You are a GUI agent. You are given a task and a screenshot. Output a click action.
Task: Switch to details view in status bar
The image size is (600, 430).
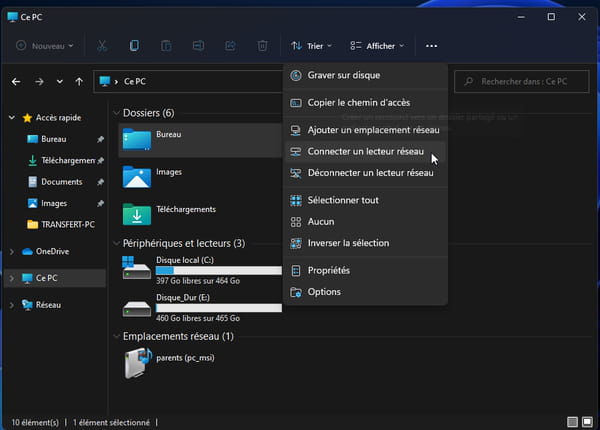(572, 422)
